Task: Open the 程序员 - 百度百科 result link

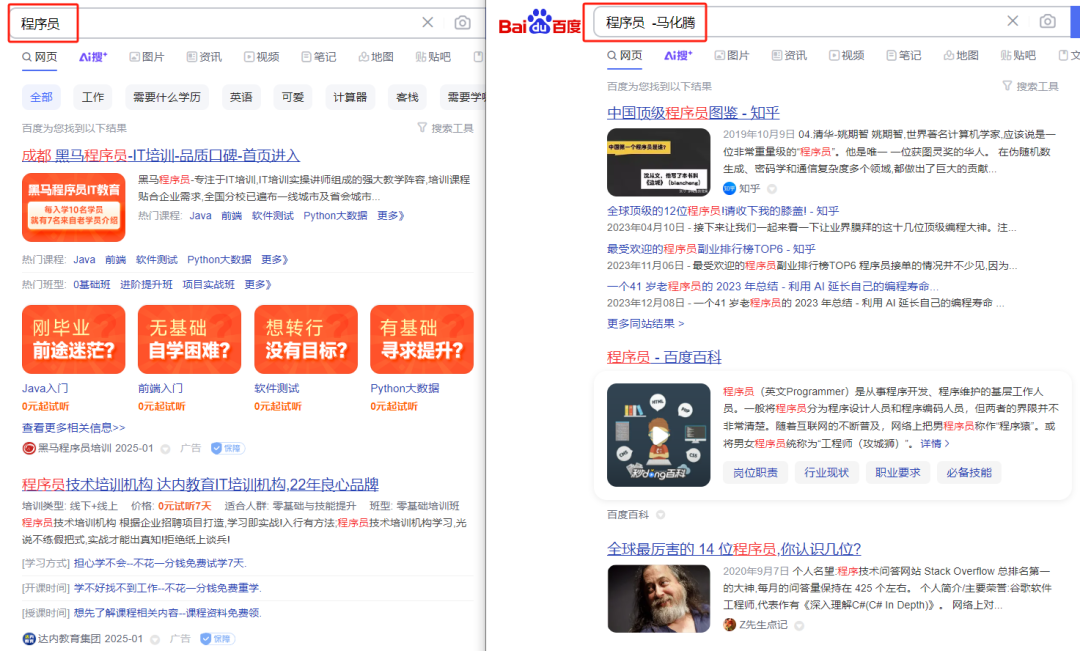Action: click(664, 357)
